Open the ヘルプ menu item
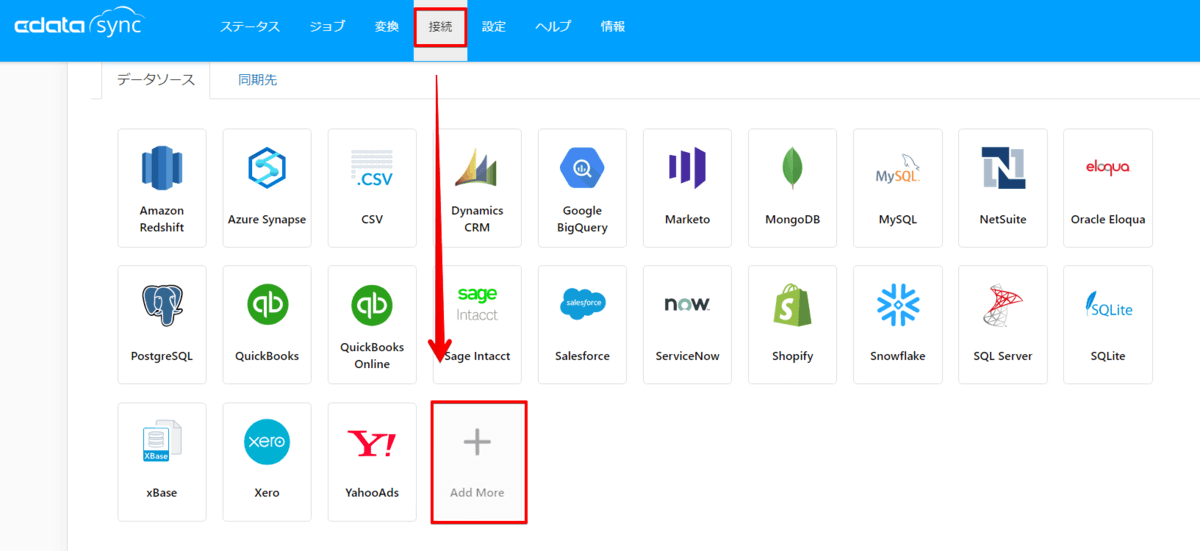 [x=553, y=27]
